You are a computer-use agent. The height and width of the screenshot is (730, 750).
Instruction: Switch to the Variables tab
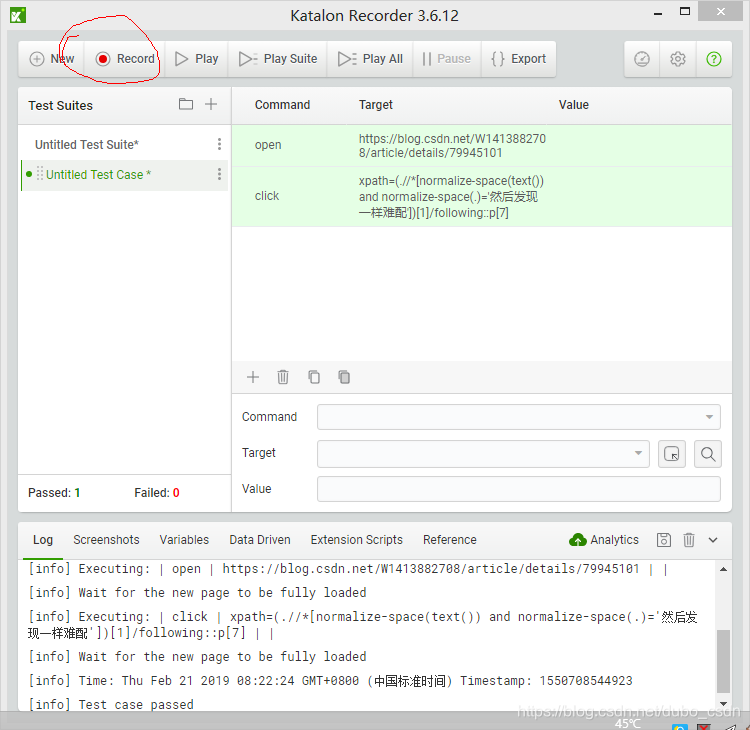tap(184, 540)
